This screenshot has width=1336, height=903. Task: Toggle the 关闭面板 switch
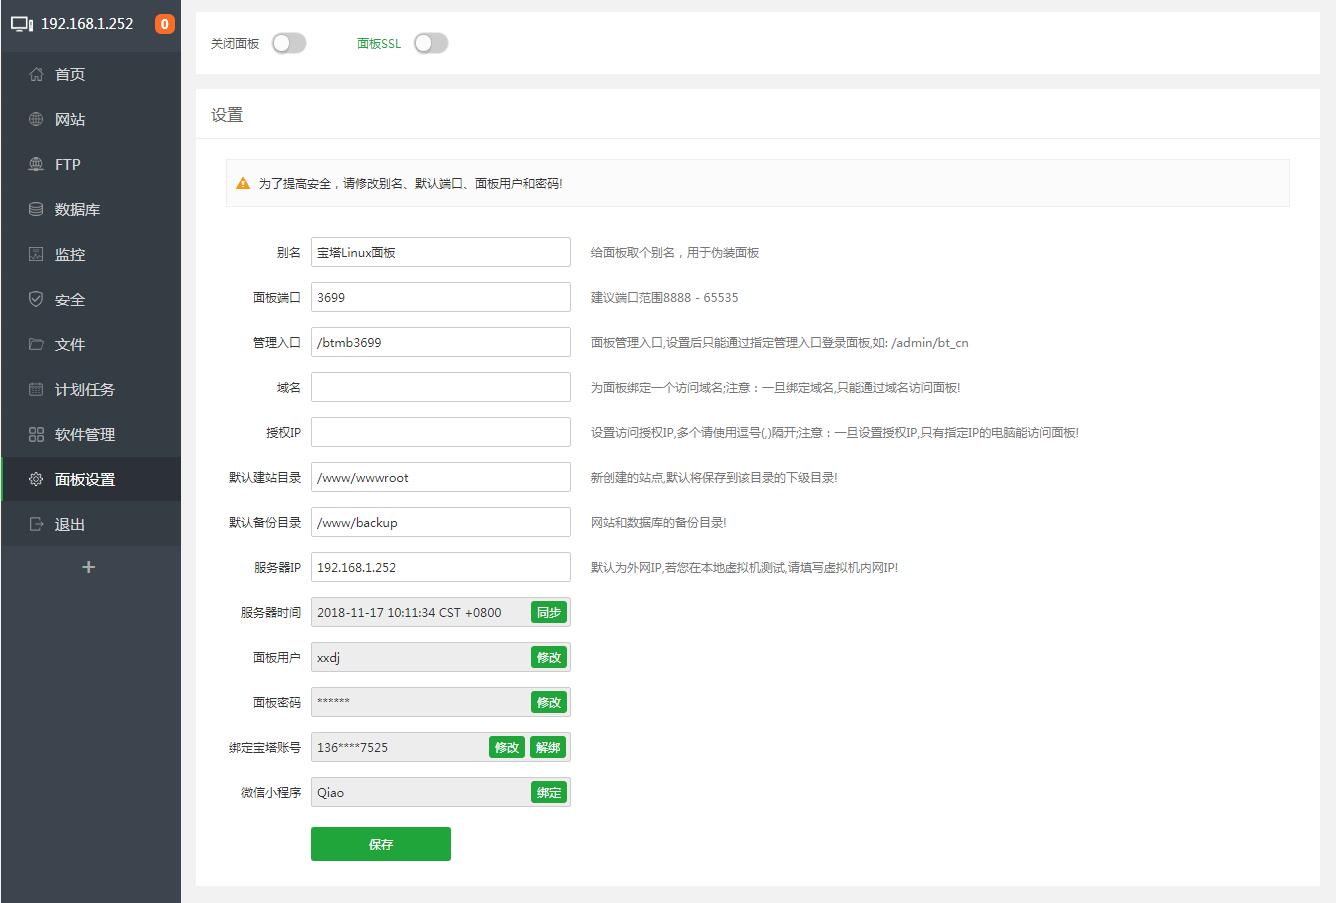tap(289, 43)
